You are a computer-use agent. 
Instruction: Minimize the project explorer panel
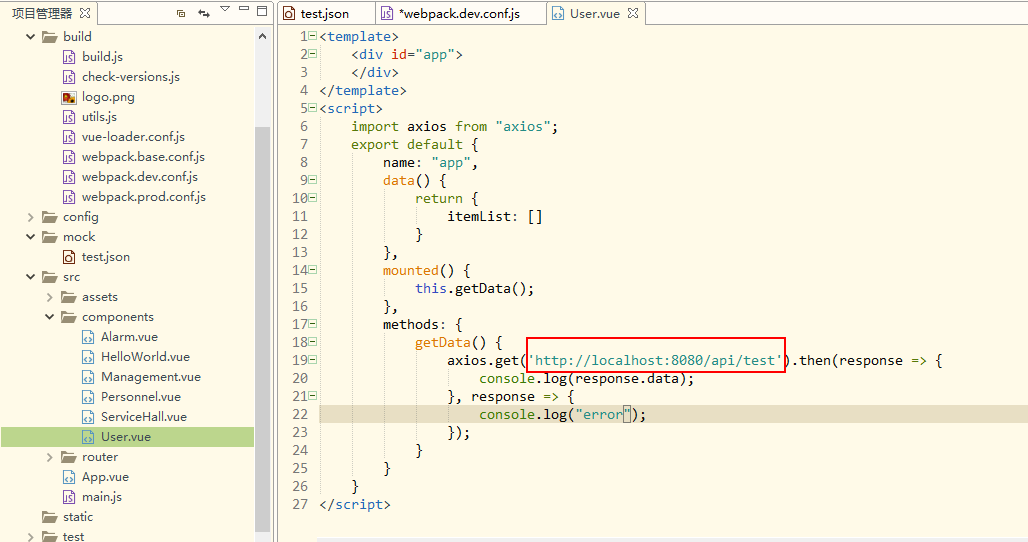coord(244,9)
